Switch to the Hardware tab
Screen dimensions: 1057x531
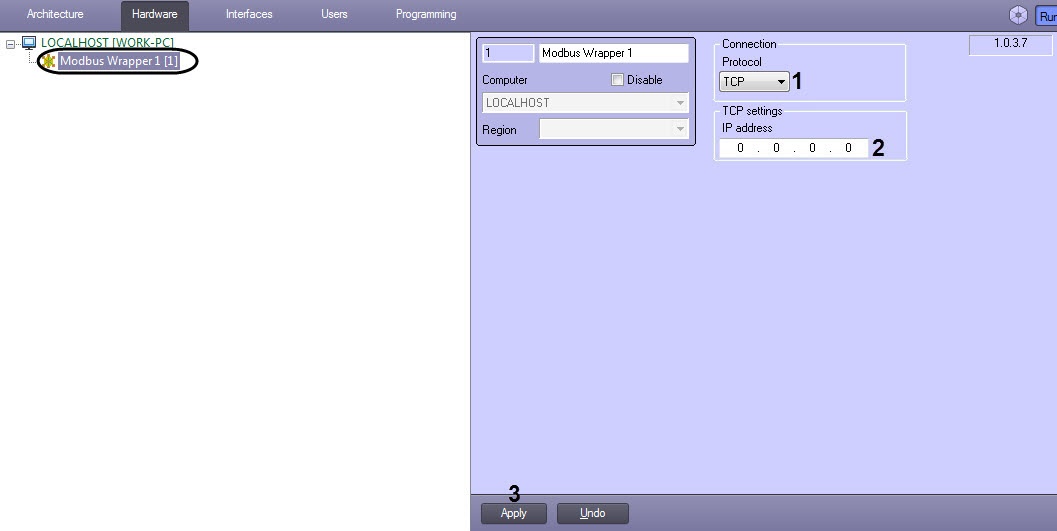click(x=154, y=14)
